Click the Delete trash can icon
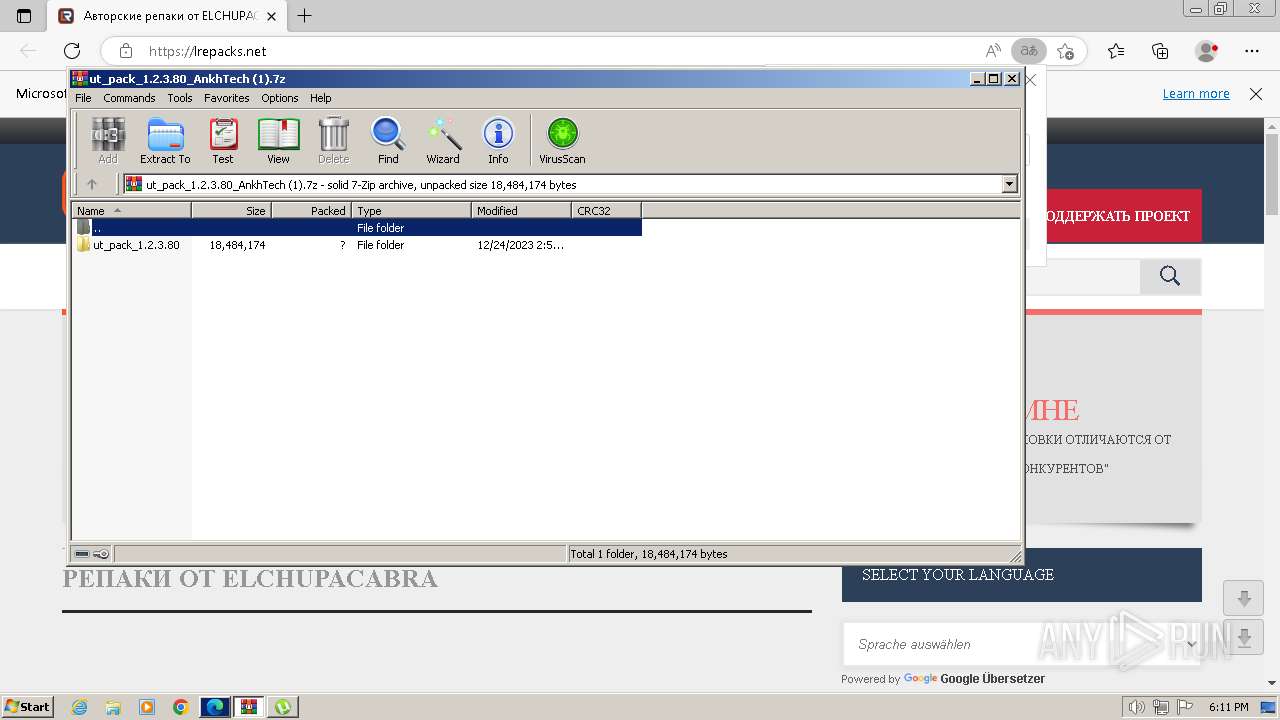This screenshot has height=720, width=1280. tap(333, 140)
